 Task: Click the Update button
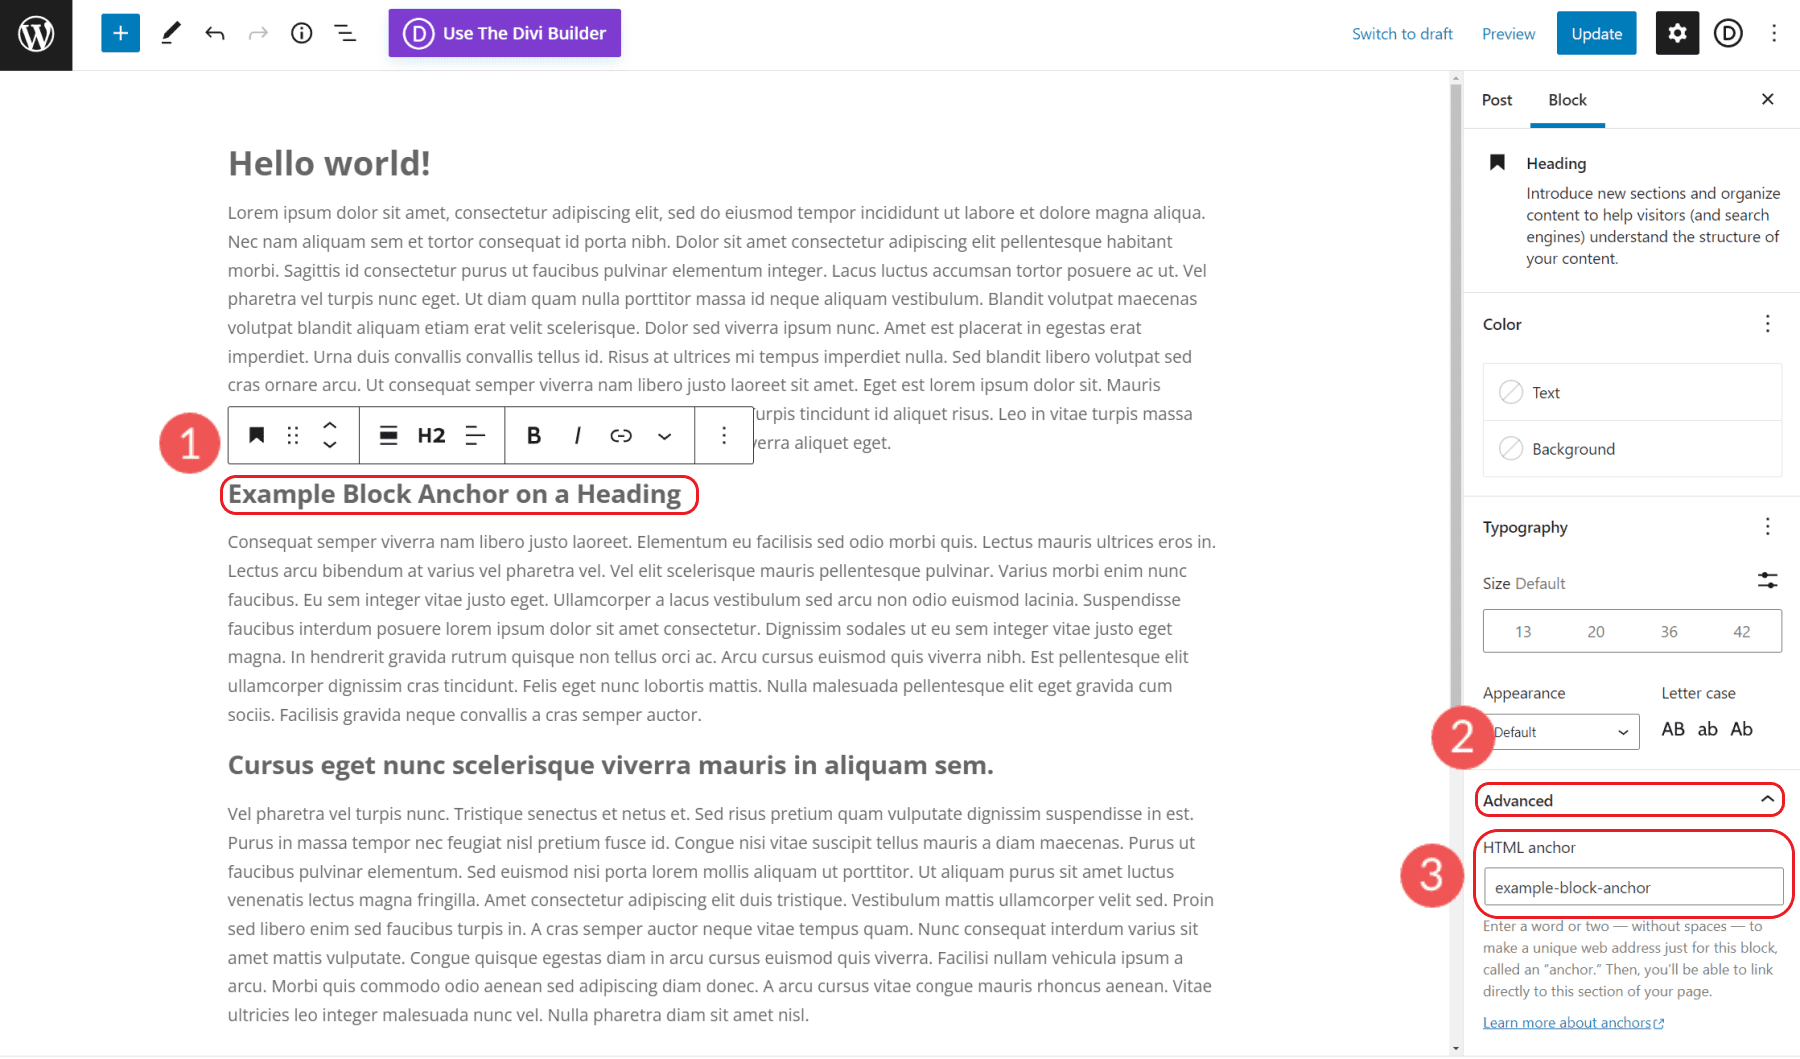pos(1595,33)
